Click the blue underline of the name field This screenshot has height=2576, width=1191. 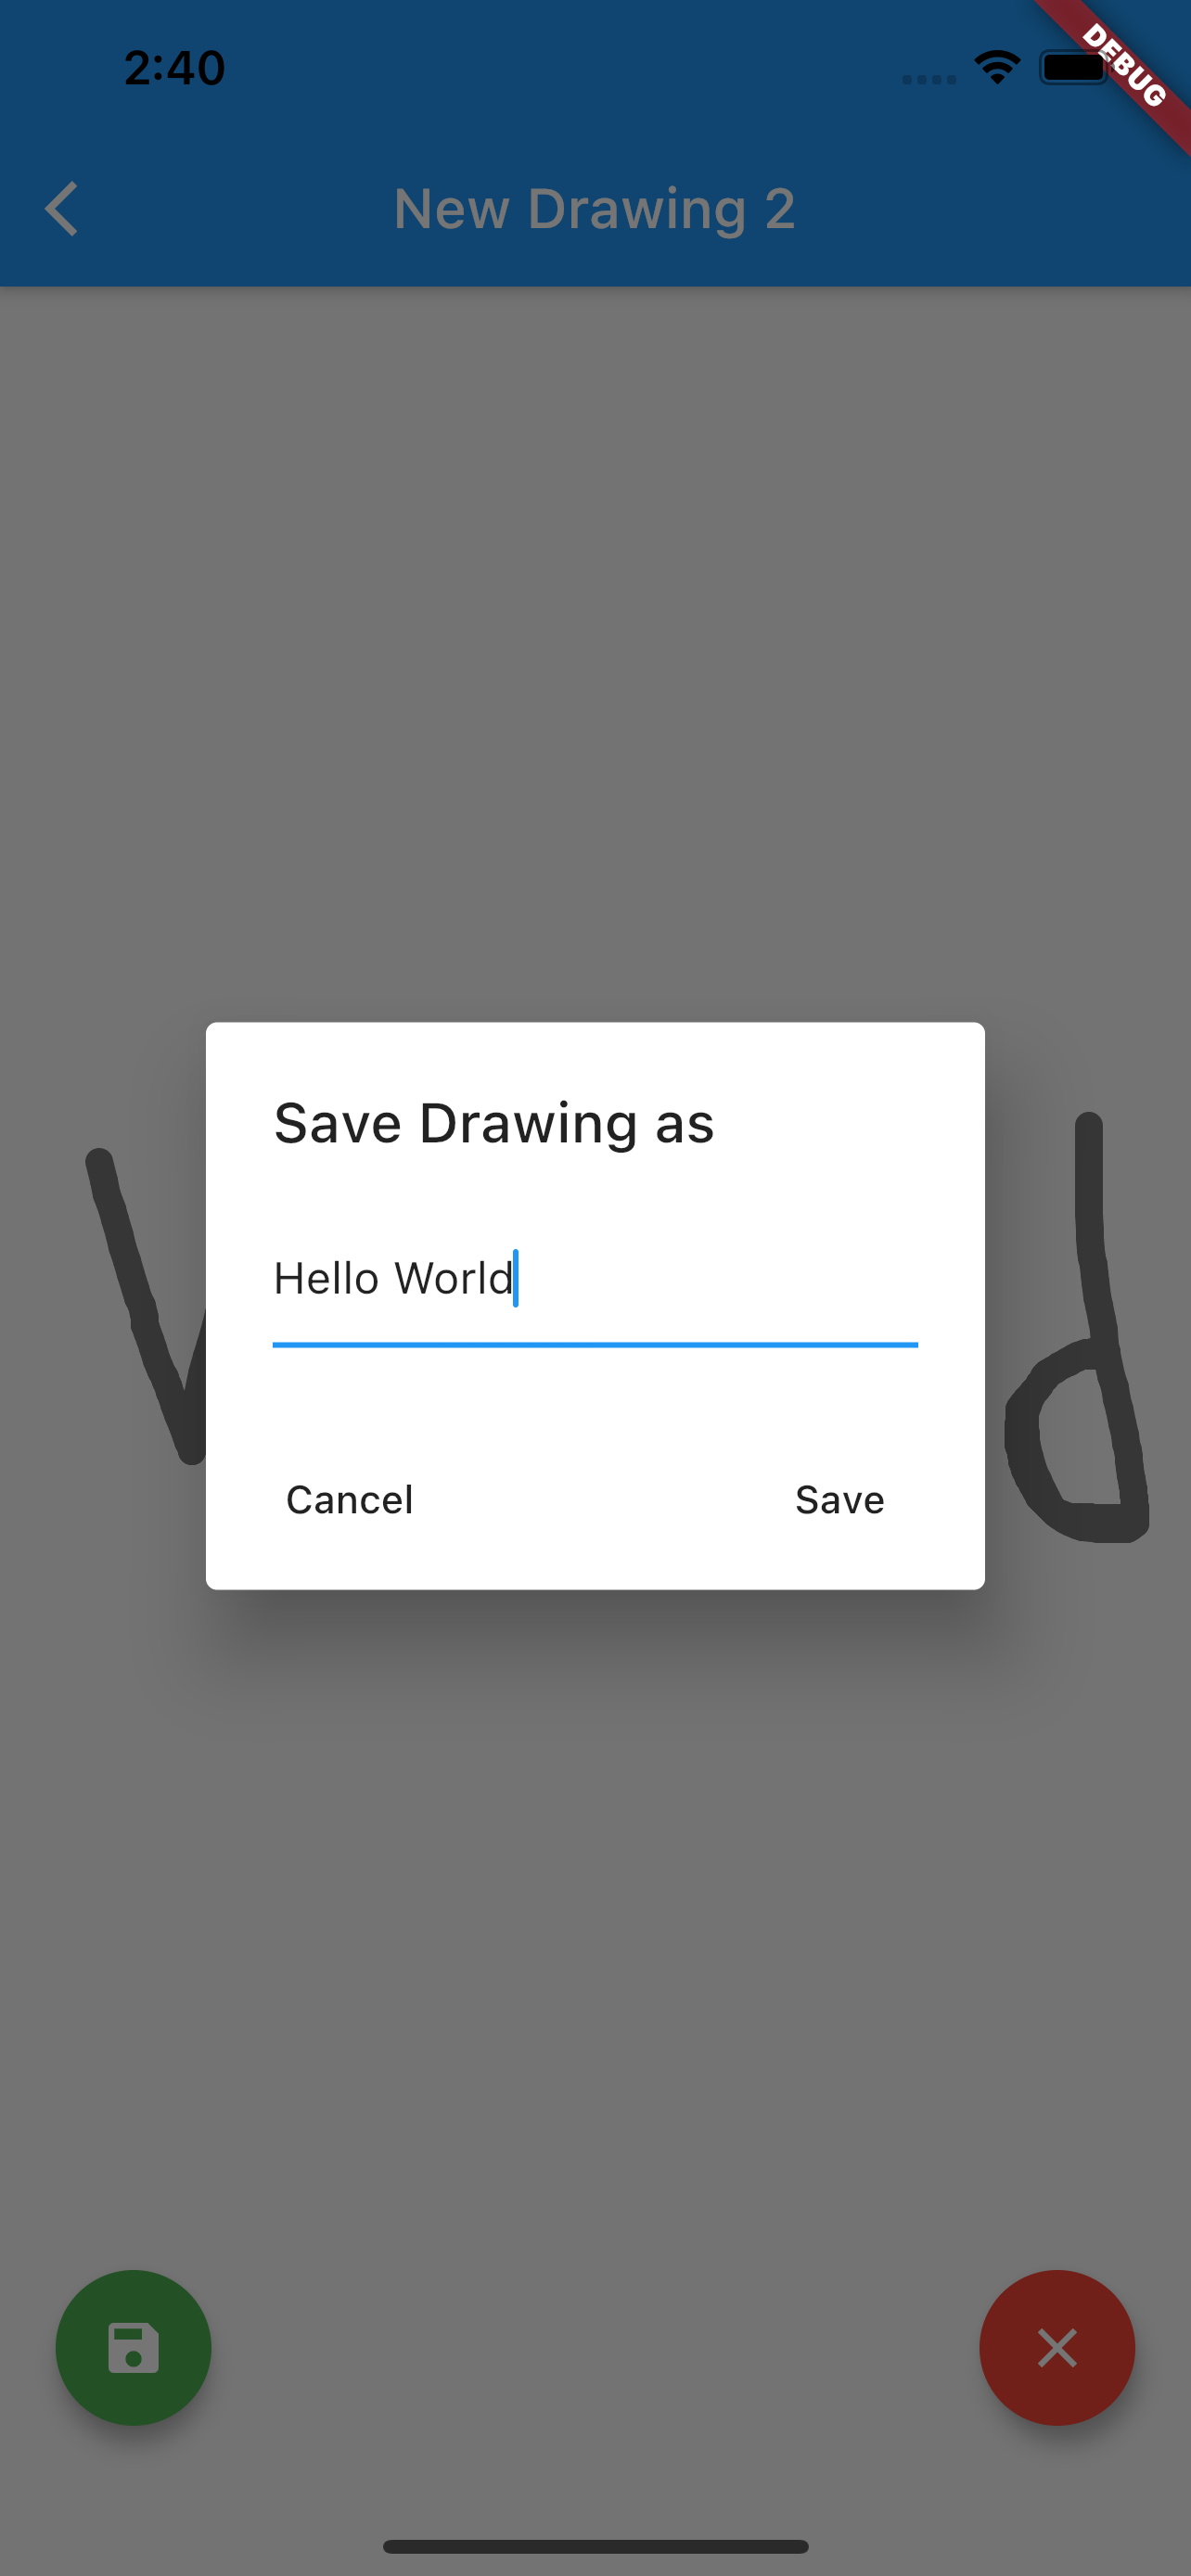click(595, 1345)
